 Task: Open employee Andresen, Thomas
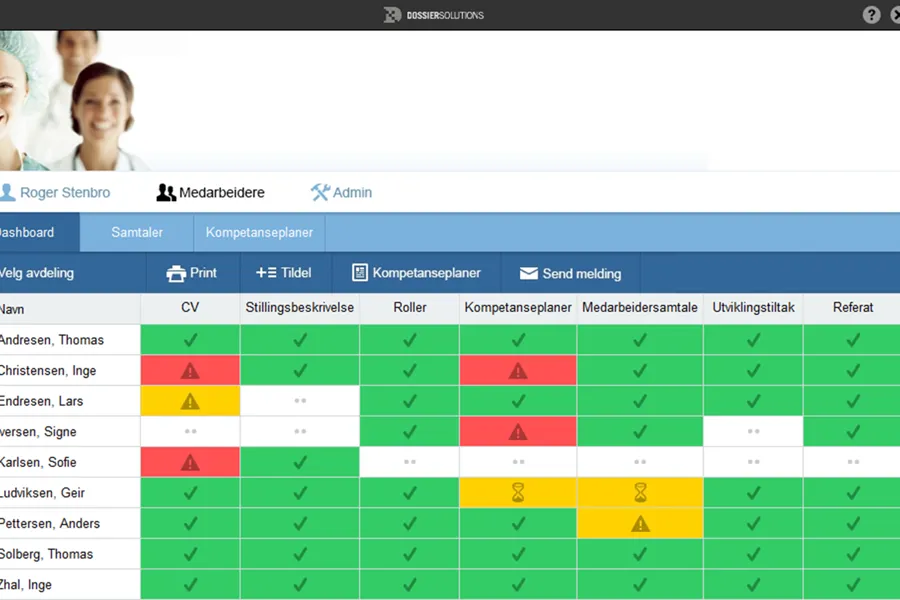click(x=50, y=340)
